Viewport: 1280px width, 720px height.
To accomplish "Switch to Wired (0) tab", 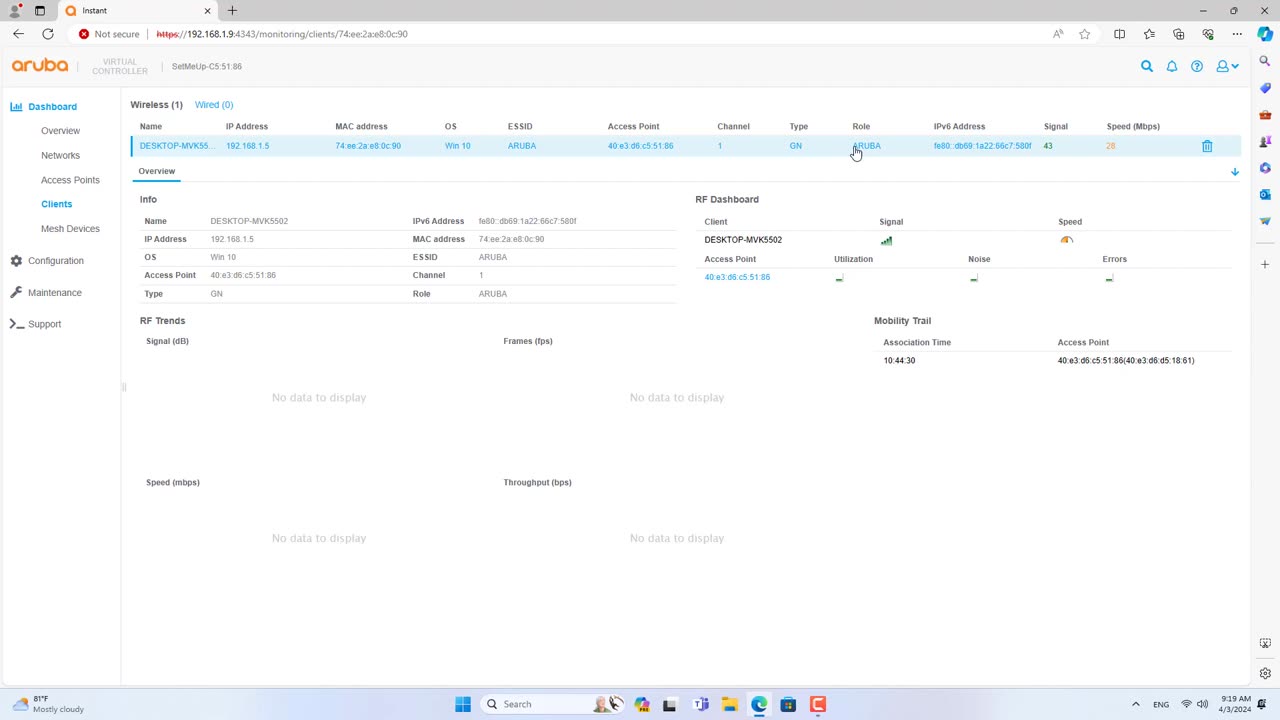I will point(214,104).
